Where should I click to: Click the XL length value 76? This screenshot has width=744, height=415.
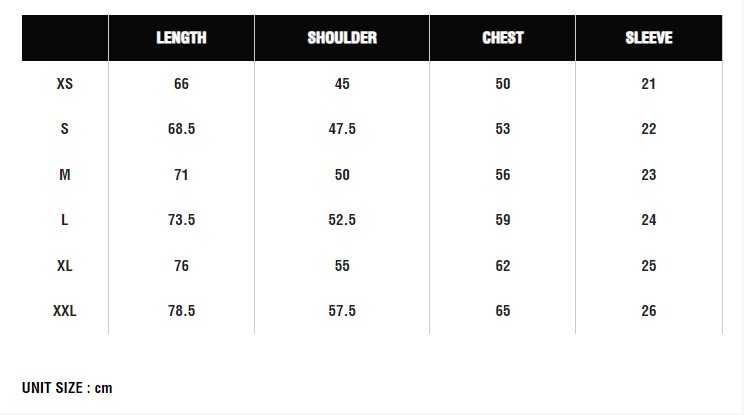point(181,266)
